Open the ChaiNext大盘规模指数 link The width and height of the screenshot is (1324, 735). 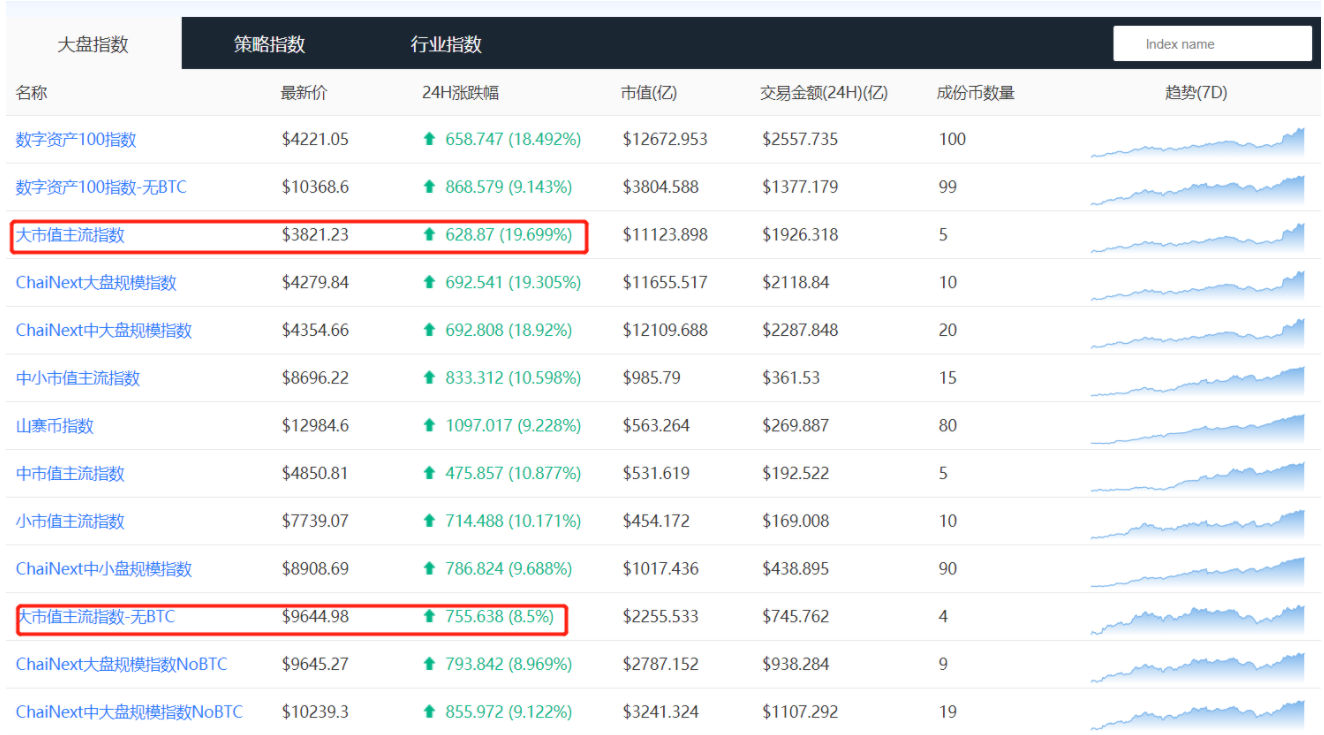96,283
